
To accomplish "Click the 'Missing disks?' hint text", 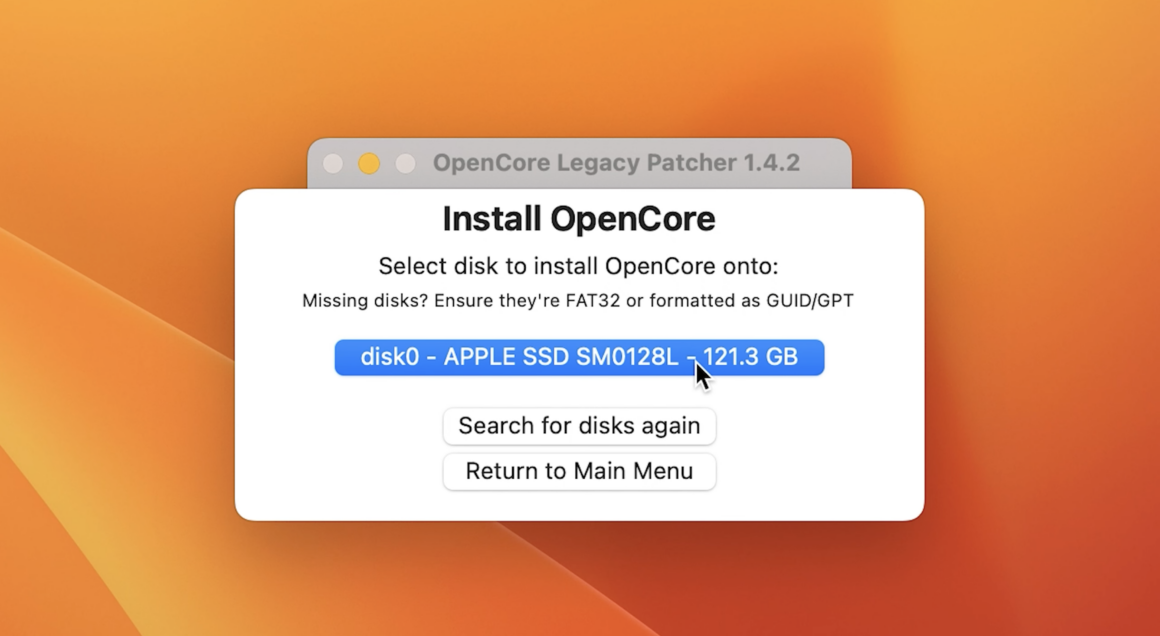I will 365,301.
